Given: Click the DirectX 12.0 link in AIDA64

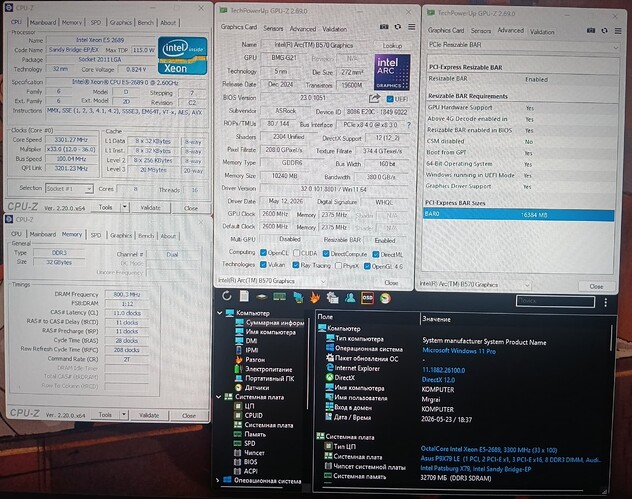Looking at the screenshot, I should pyautogui.click(x=438, y=380).
